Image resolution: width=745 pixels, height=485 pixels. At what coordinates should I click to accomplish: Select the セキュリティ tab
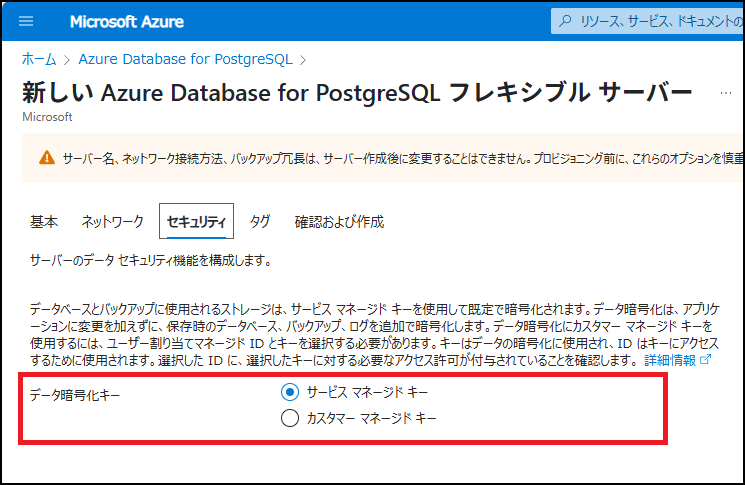(x=196, y=221)
